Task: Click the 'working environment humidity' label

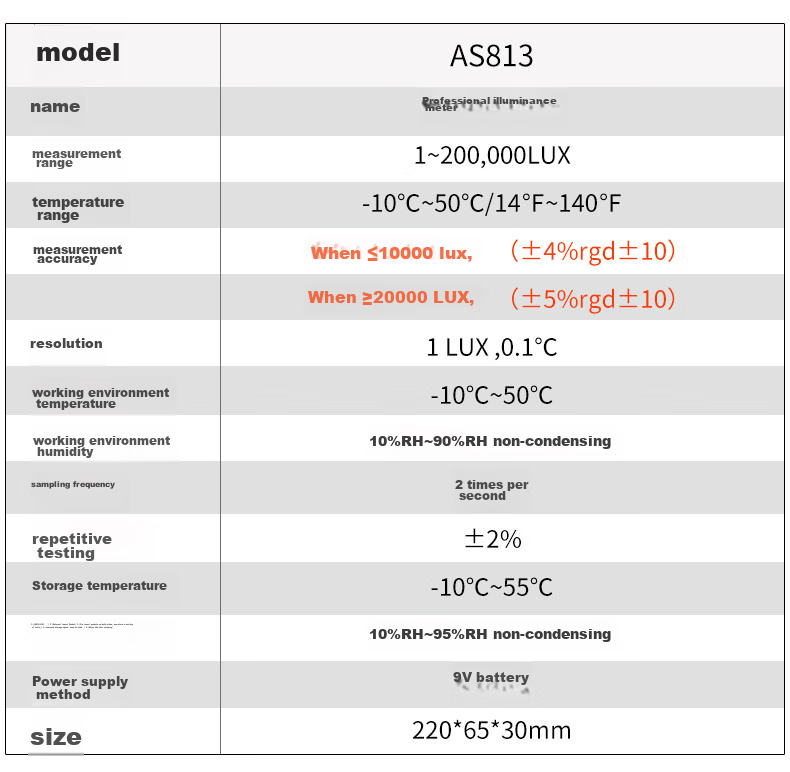Action: pyautogui.click(x=101, y=446)
